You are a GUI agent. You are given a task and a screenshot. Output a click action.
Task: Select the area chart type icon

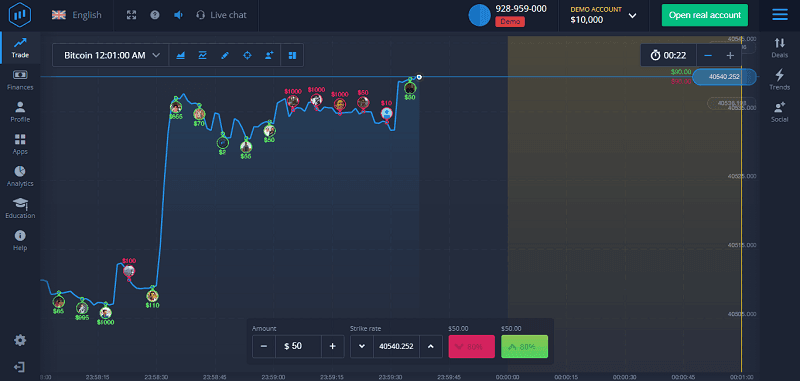[180, 55]
